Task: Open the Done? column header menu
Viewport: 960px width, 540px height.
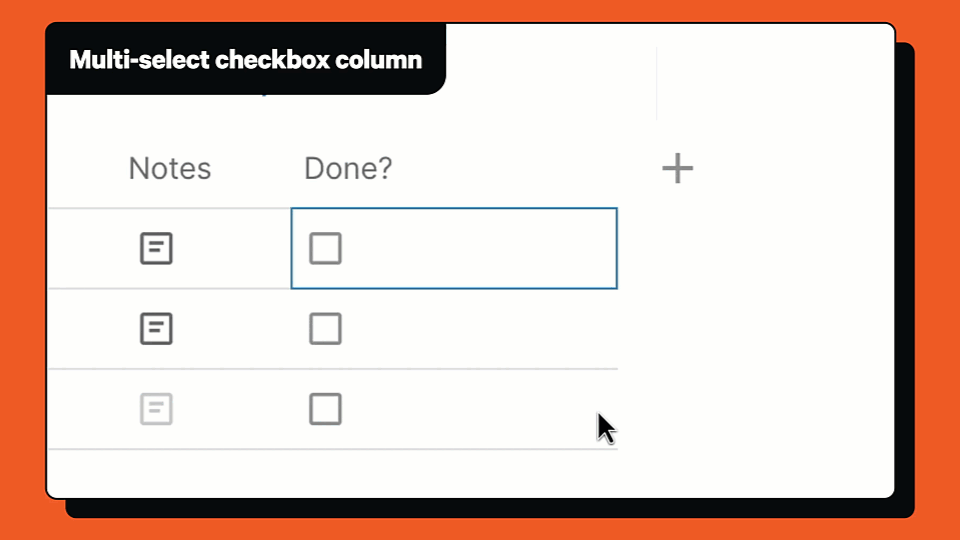Action: point(348,168)
